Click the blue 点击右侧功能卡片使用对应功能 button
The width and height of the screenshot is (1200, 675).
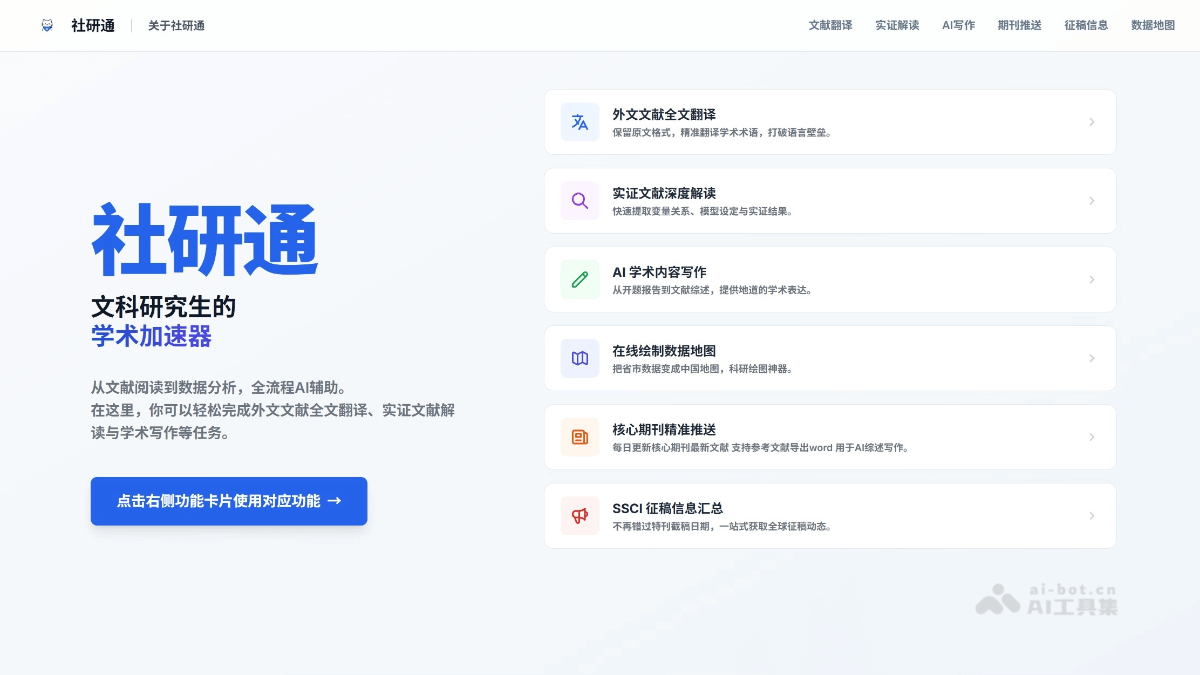pos(229,501)
